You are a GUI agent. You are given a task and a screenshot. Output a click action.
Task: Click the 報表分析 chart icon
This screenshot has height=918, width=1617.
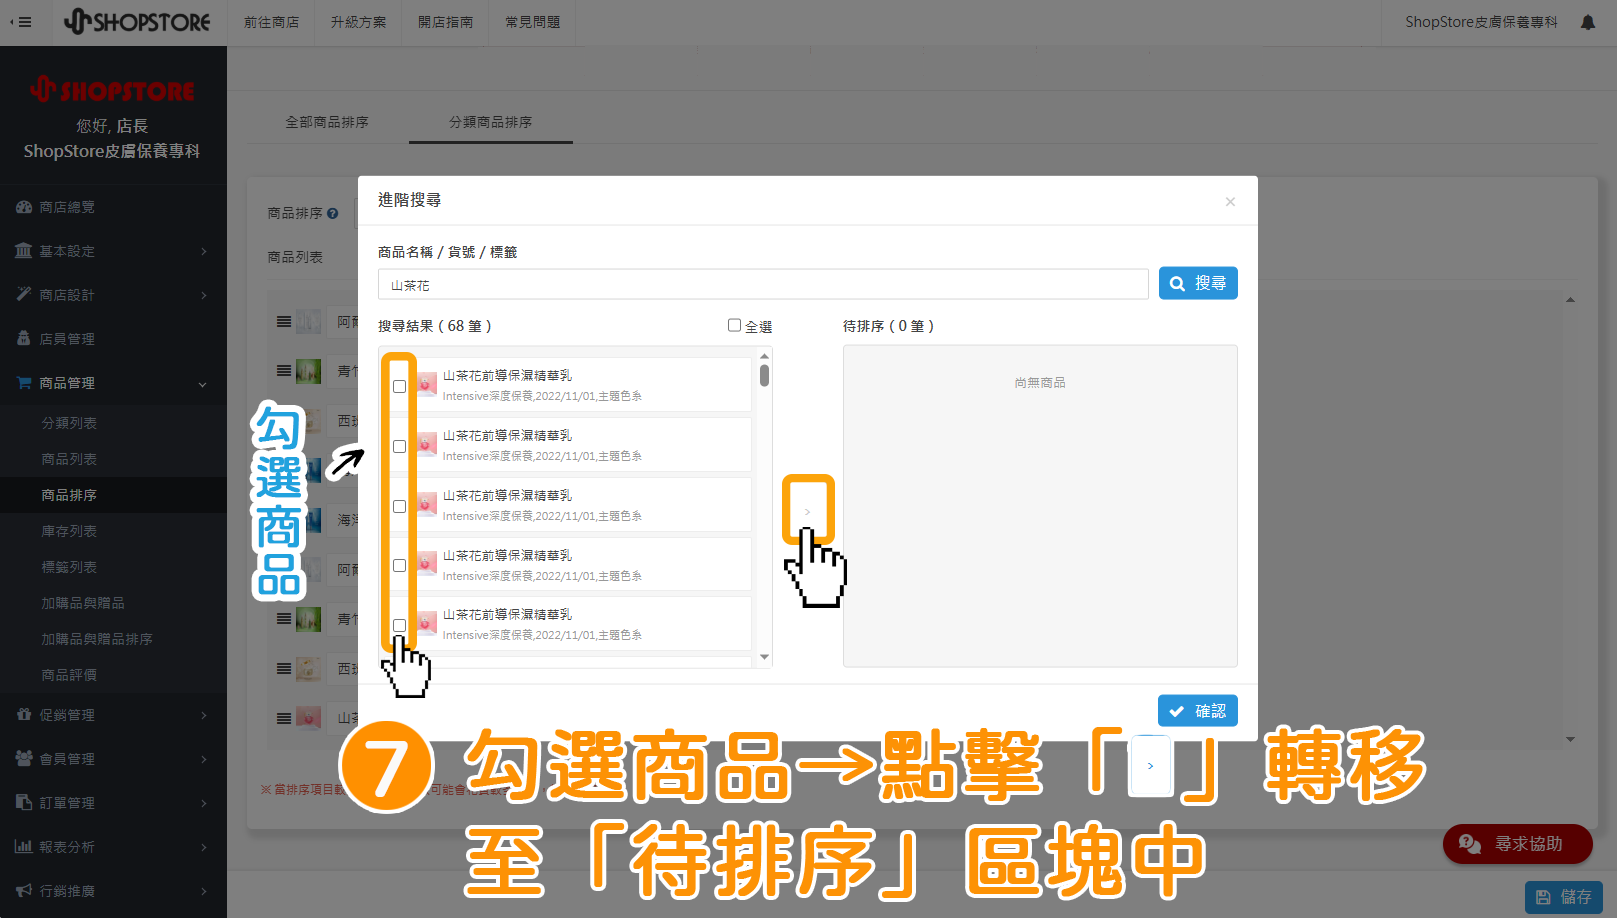point(24,846)
